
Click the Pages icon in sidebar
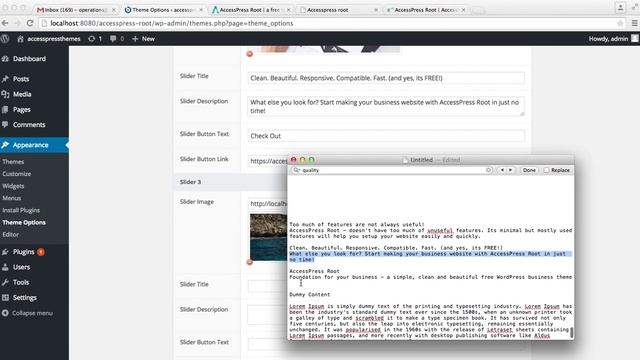[5, 109]
